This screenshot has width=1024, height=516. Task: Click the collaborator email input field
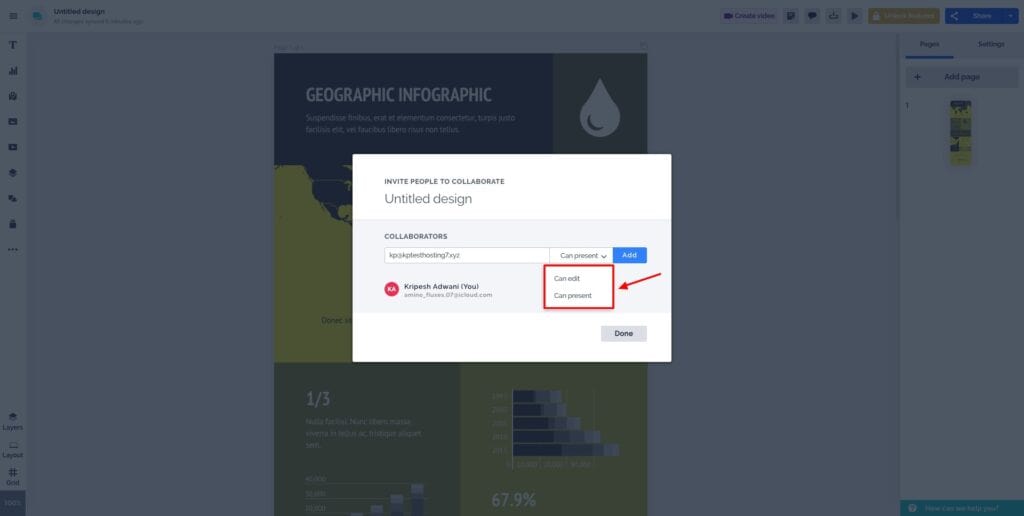point(466,256)
